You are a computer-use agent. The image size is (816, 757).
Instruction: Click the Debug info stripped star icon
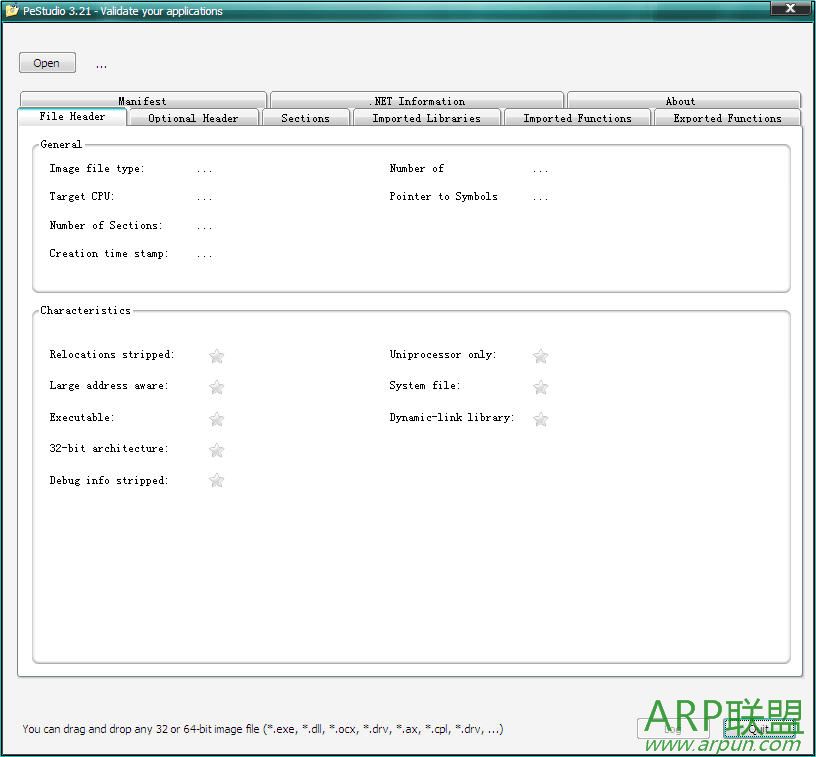[x=216, y=481]
